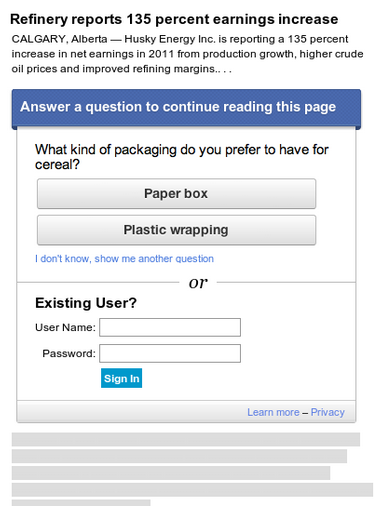
Task: Click the article summary paragraph text
Action: tap(187, 54)
